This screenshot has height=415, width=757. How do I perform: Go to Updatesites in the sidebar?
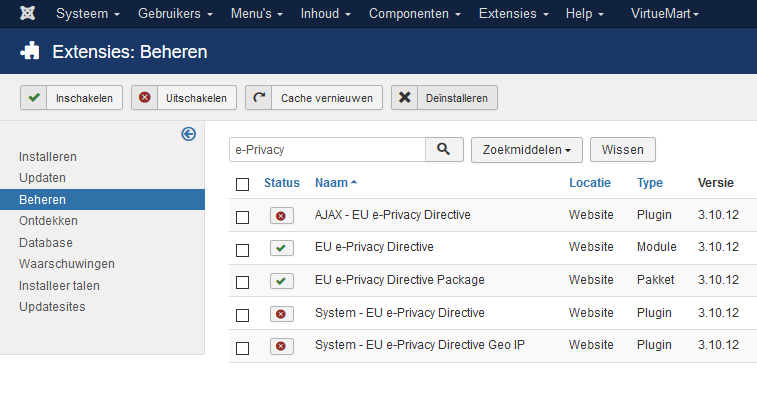coord(52,307)
